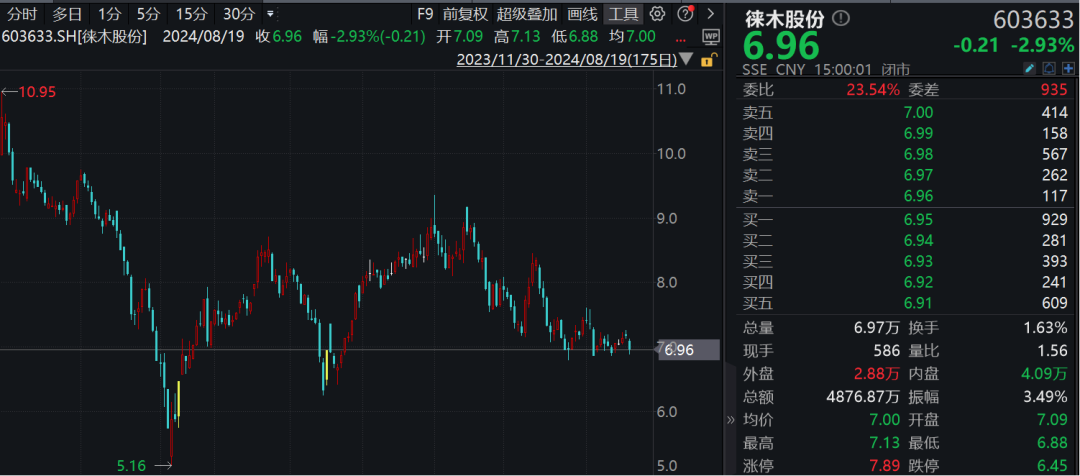Switch to 多日 multi-day tab
This screenshot has width=1080, height=476.
click(67, 14)
